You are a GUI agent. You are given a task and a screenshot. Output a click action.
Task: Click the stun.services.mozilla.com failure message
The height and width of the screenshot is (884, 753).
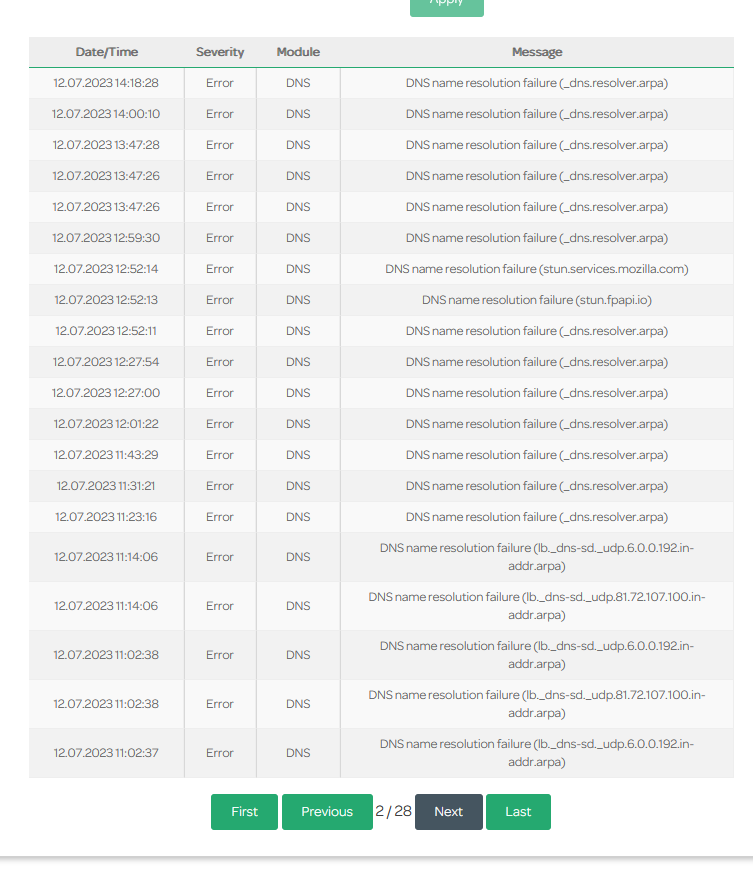537,269
